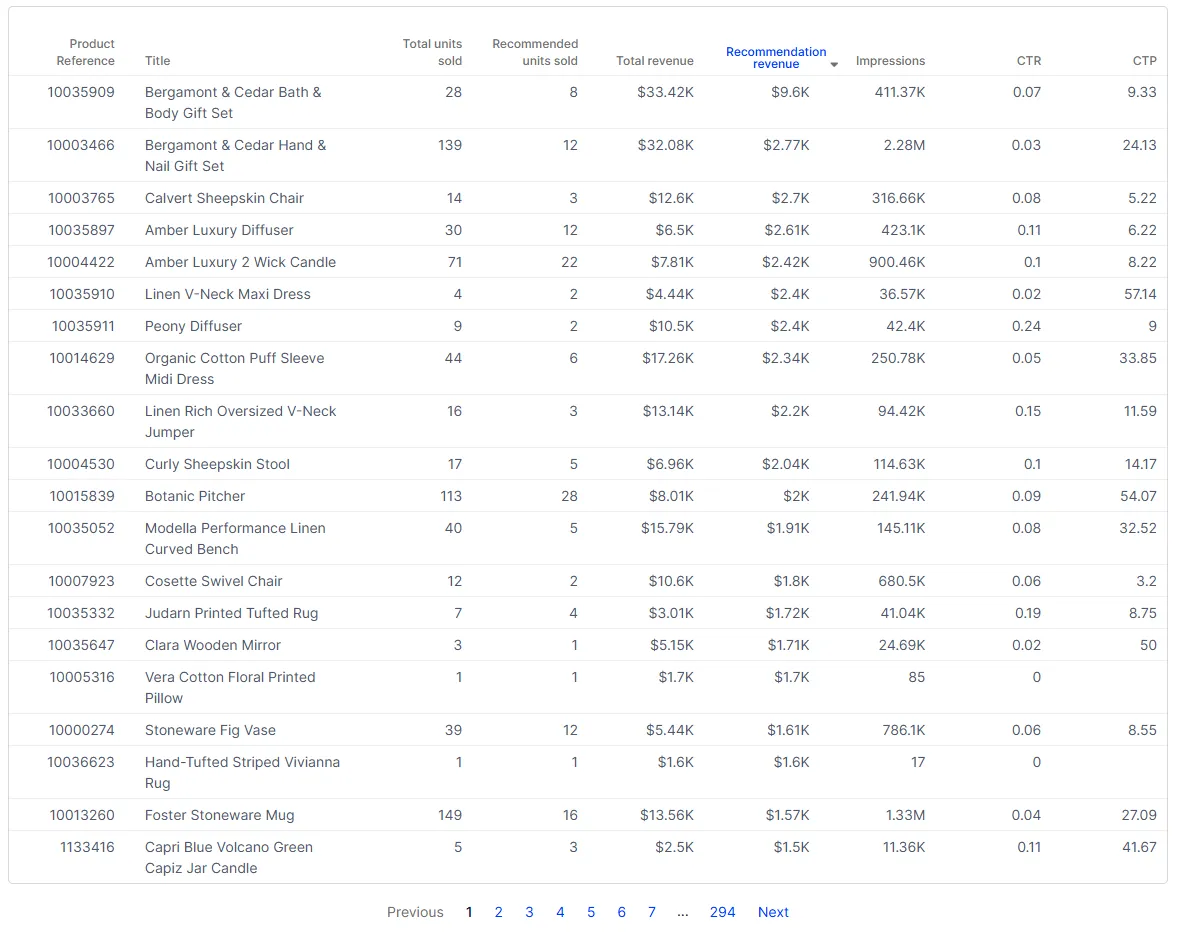Select the Cosette Swivel Chair title
The height and width of the screenshot is (938, 1177).
(213, 582)
